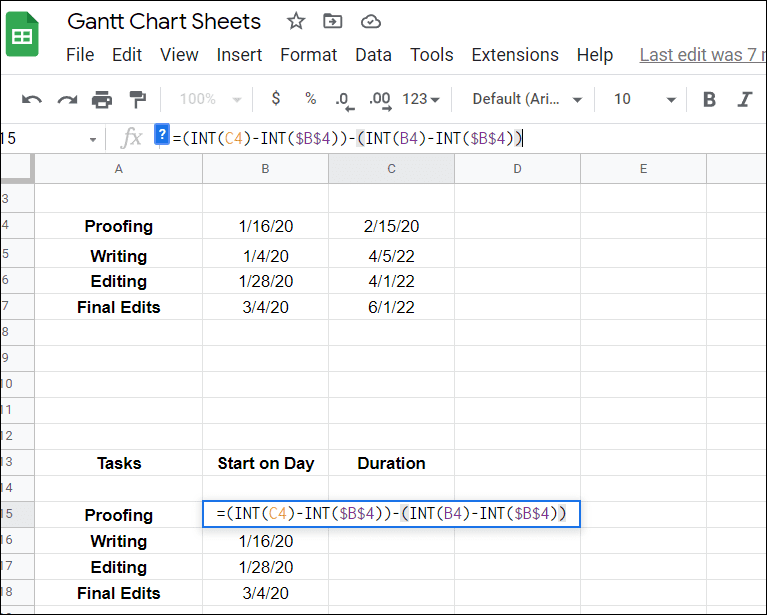Open the Data menu
Viewport: 767px width, 615px height.
point(373,55)
